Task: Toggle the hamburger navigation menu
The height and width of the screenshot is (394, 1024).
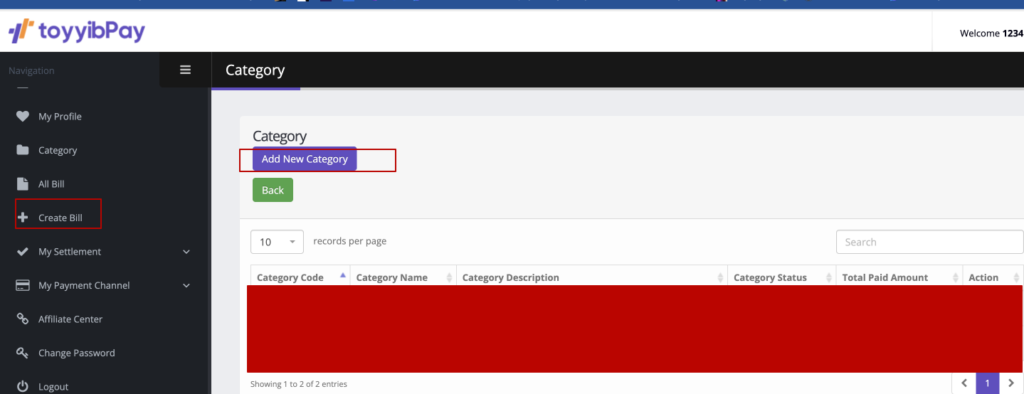Action: [185, 69]
